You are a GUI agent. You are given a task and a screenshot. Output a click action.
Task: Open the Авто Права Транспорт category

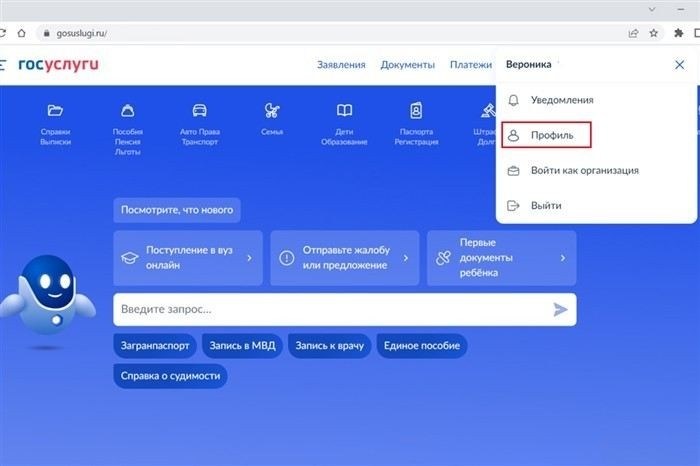click(x=200, y=124)
